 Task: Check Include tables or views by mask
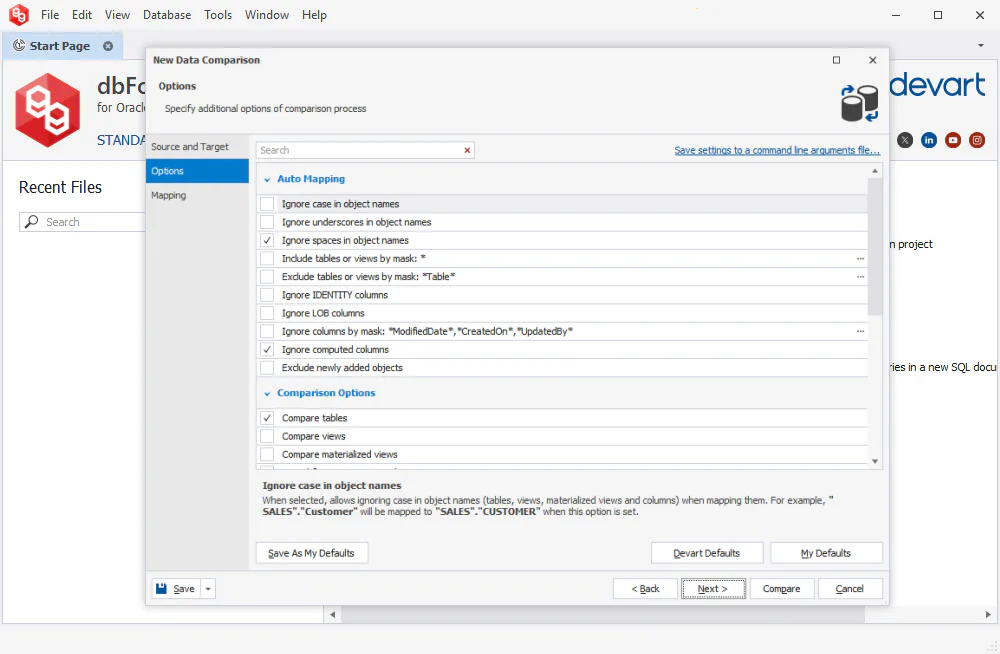coord(267,258)
